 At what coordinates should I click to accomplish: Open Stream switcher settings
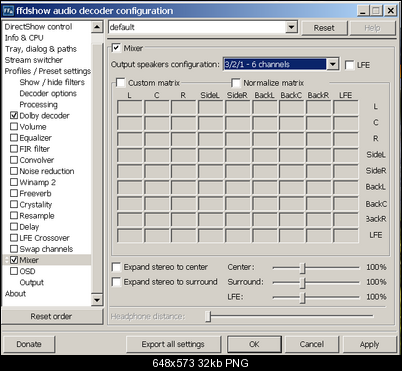pyautogui.click(x=33, y=60)
